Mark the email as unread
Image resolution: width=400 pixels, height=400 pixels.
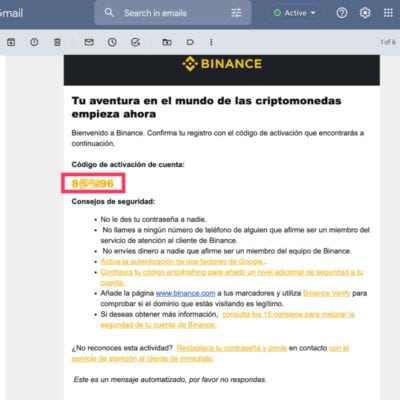click(x=89, y=42)
